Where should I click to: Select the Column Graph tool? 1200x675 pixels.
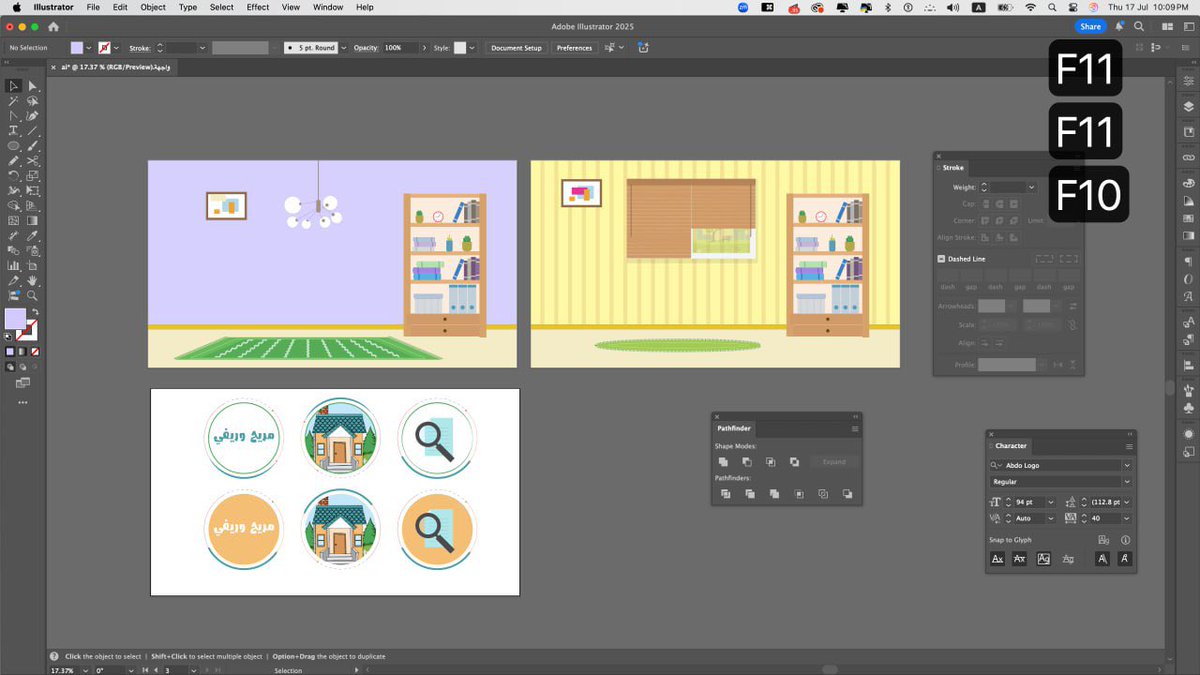(x=14, y=266)
